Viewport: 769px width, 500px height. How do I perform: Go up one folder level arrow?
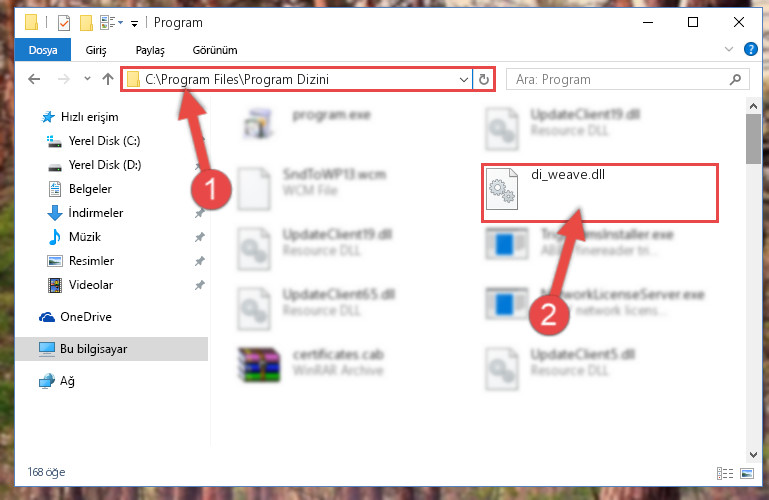point(108,79)
